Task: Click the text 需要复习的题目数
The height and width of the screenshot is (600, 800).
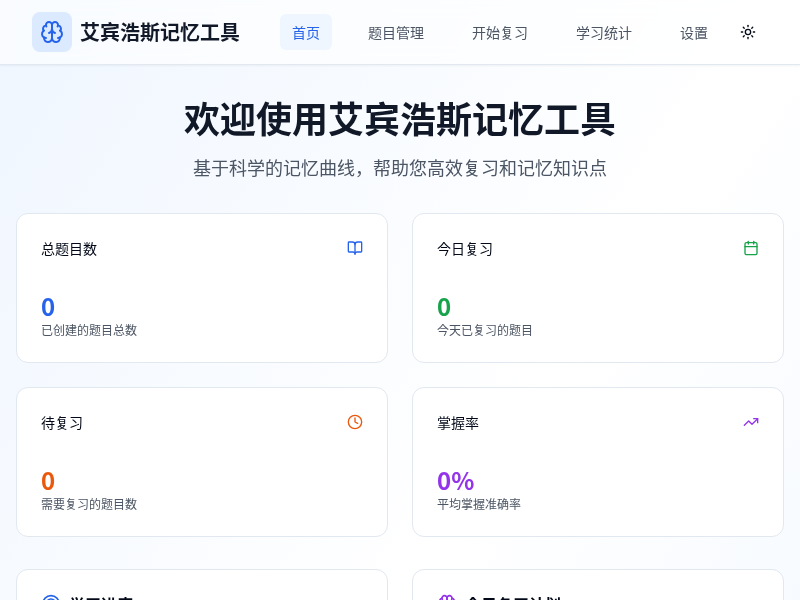Action: coord(89,504)
